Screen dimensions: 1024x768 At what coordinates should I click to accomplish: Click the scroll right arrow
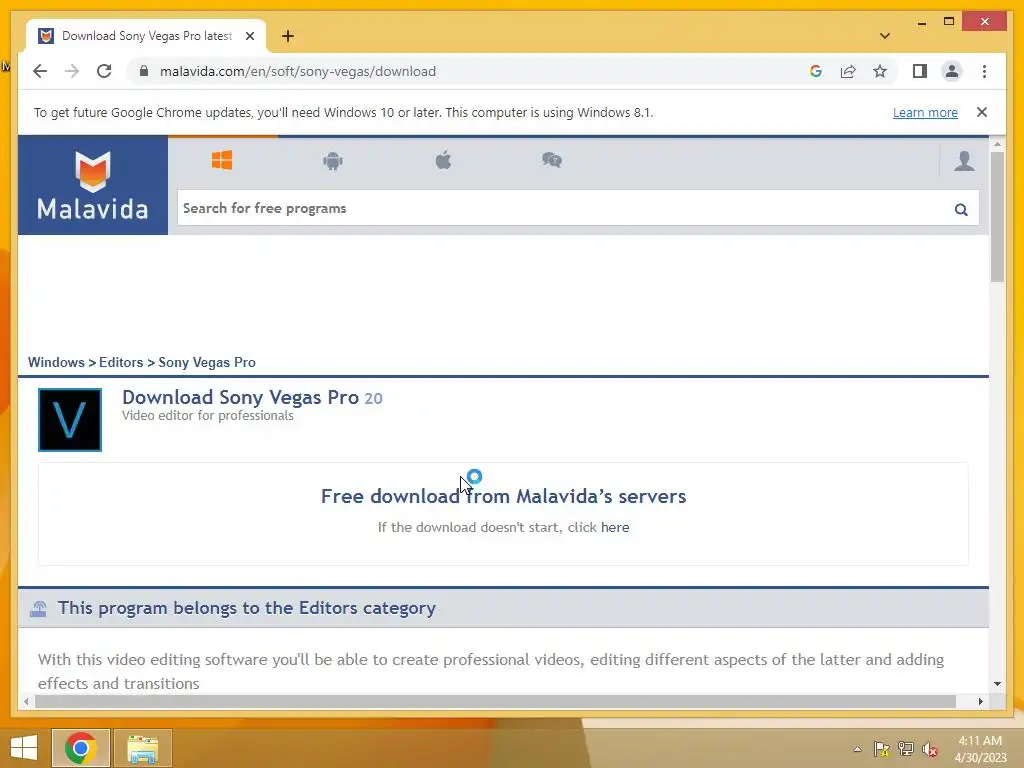[980, 701]
